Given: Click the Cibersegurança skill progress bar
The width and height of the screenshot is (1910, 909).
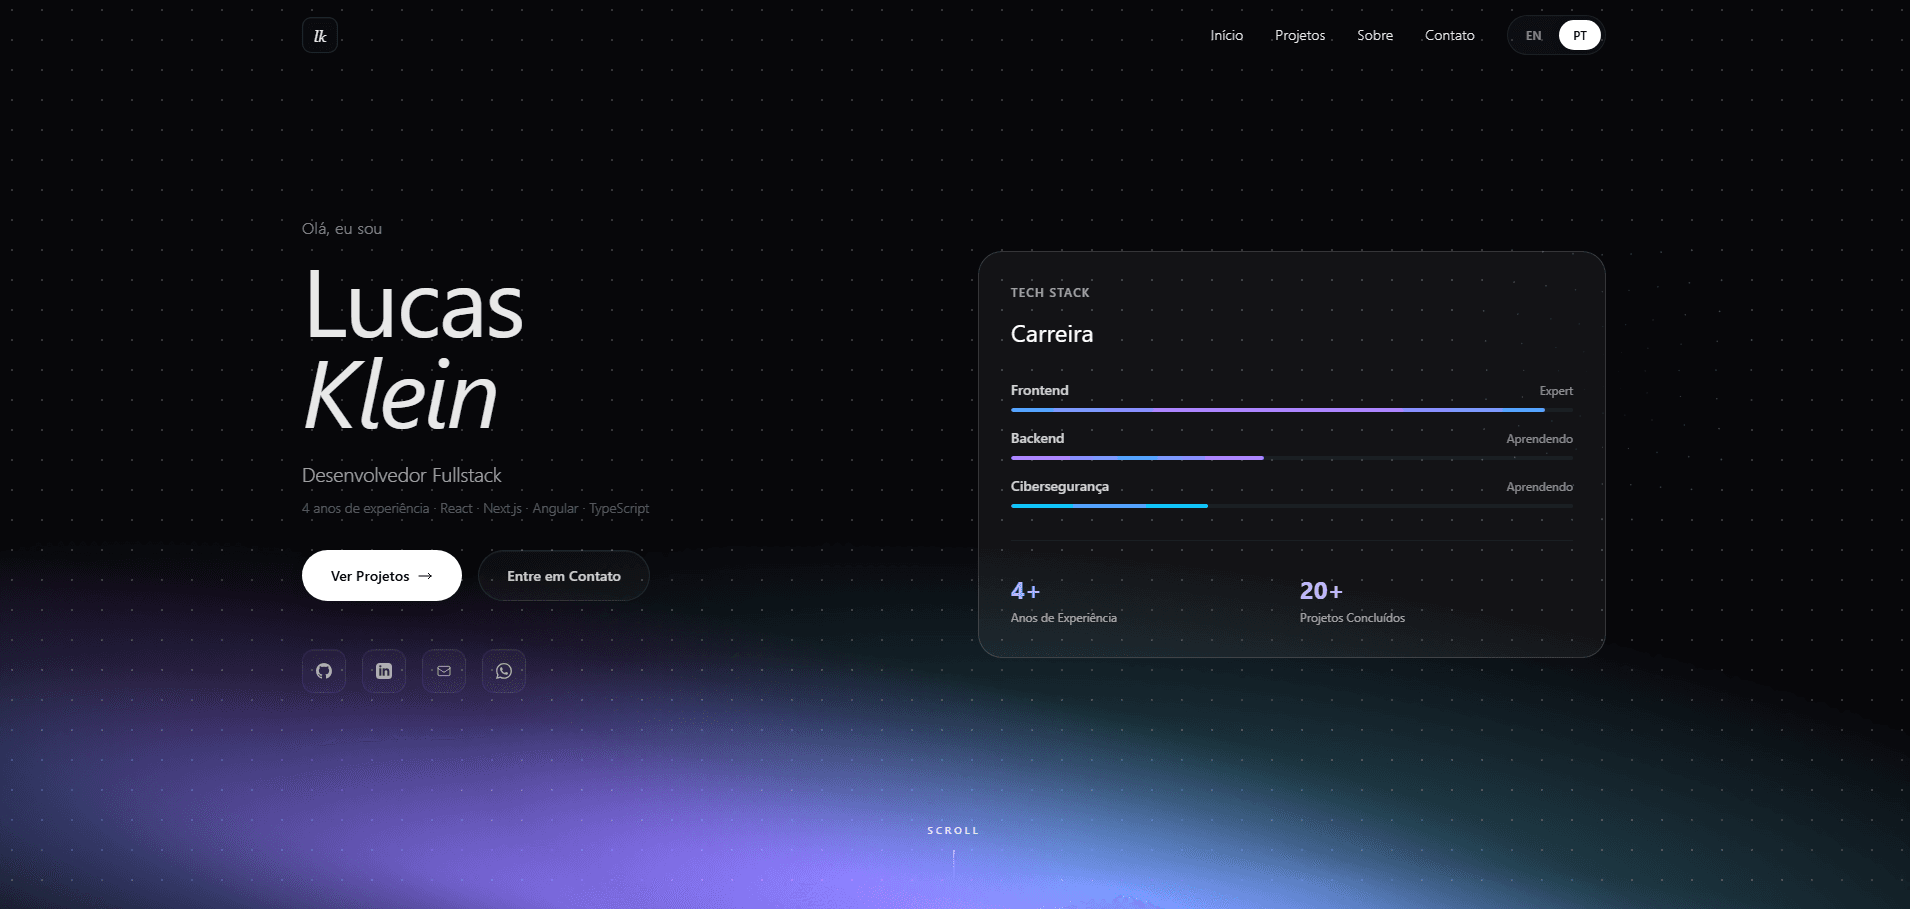Looking at the screenshot, I should click(x=1292, y=506).
